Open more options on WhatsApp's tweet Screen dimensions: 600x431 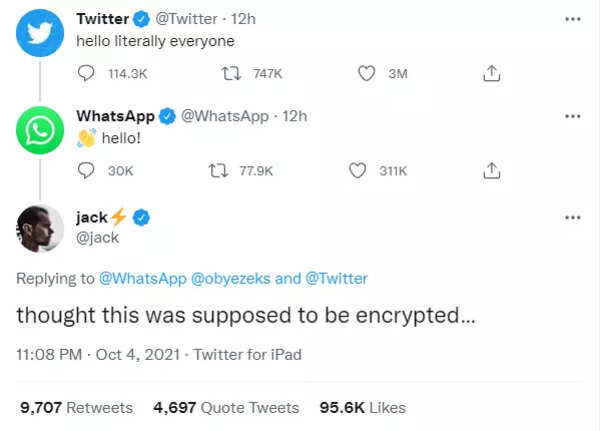click(572, 116)
